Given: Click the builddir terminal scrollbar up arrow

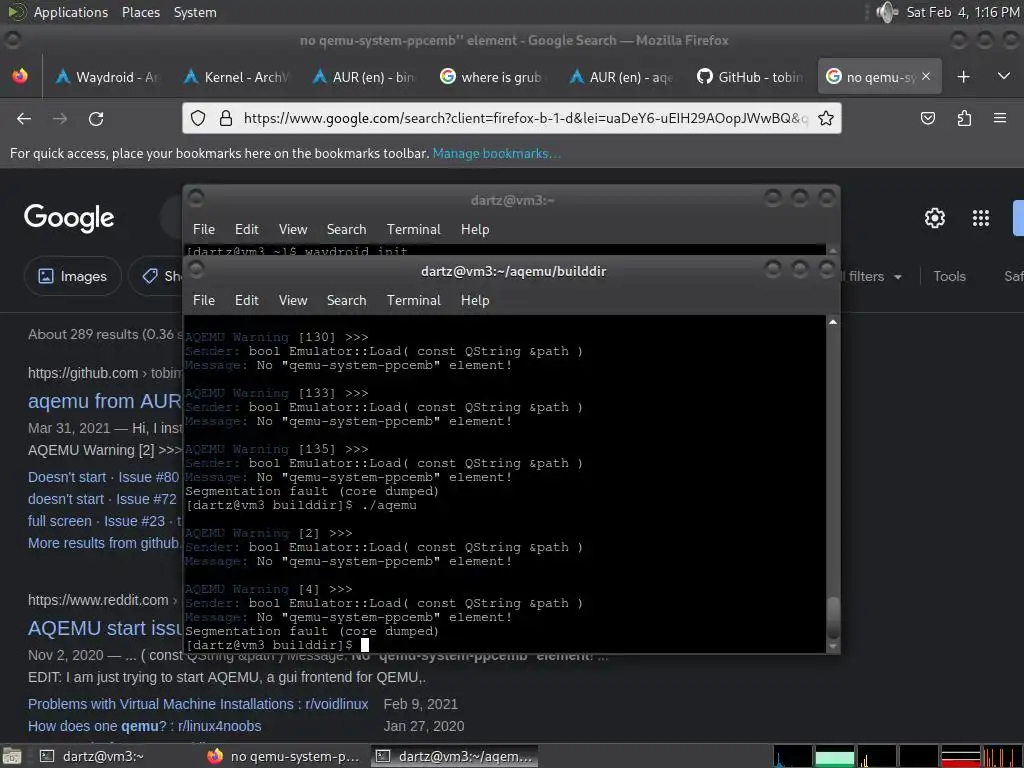Looking at the screenshot, I should [x=833, y=322].
